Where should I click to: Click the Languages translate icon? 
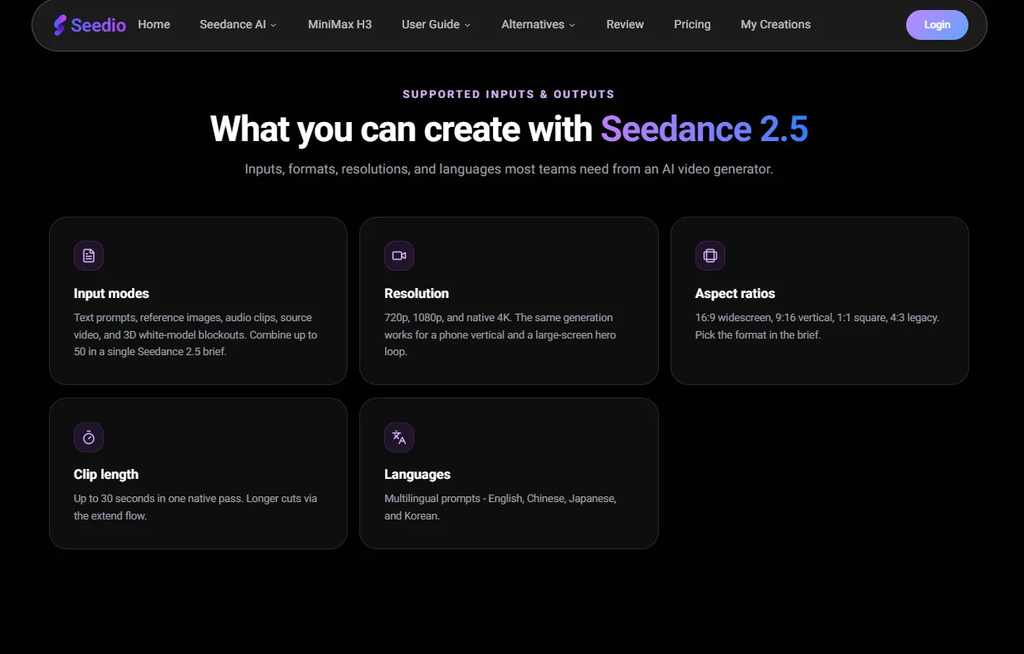[x=399, y=437]
